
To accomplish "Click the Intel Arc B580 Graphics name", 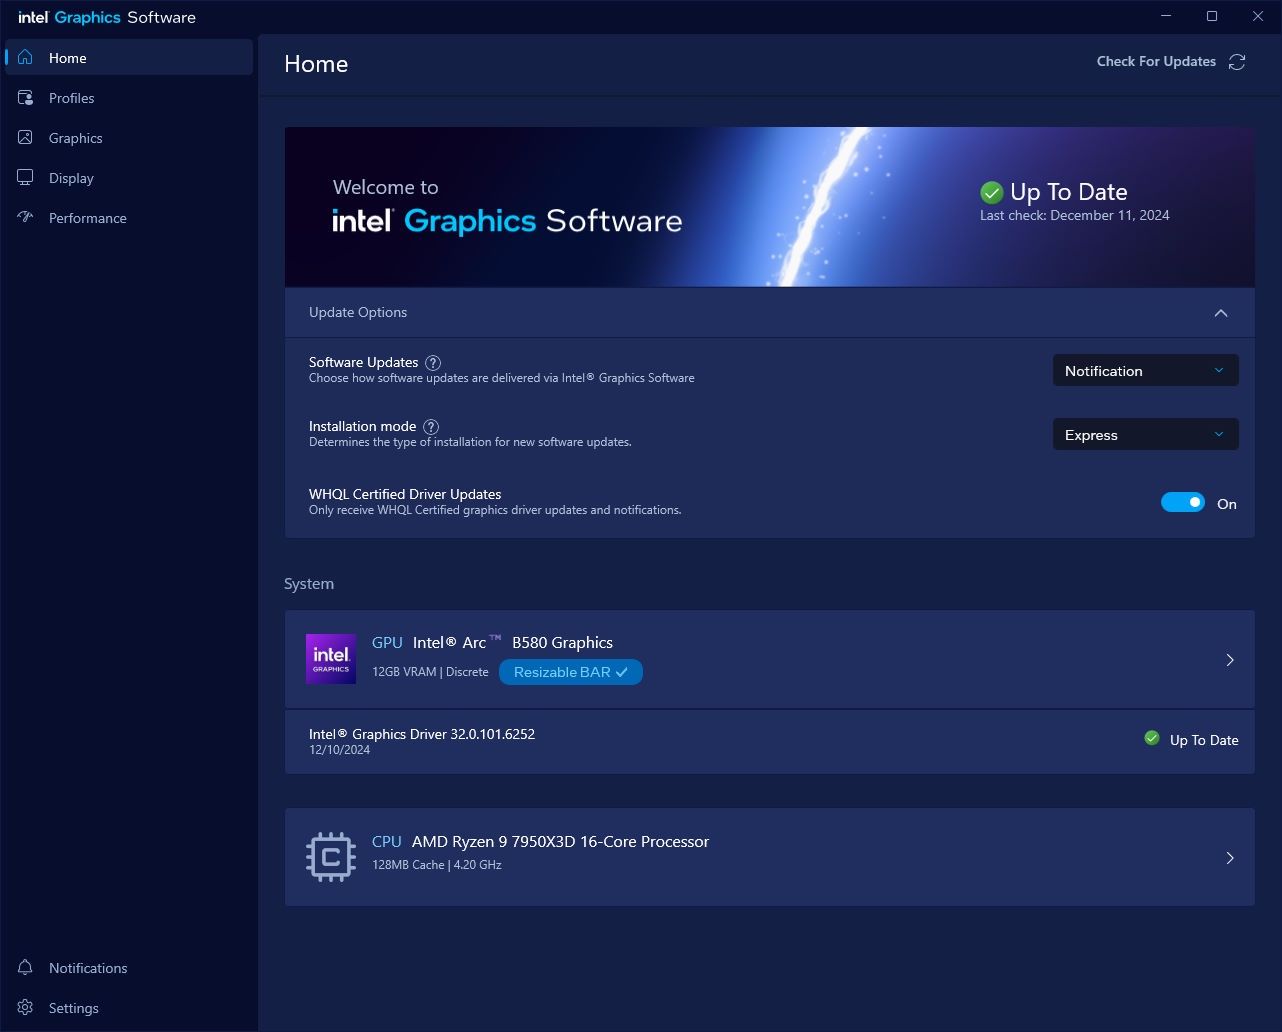I will pyautogui.click(x=513, y=643).
